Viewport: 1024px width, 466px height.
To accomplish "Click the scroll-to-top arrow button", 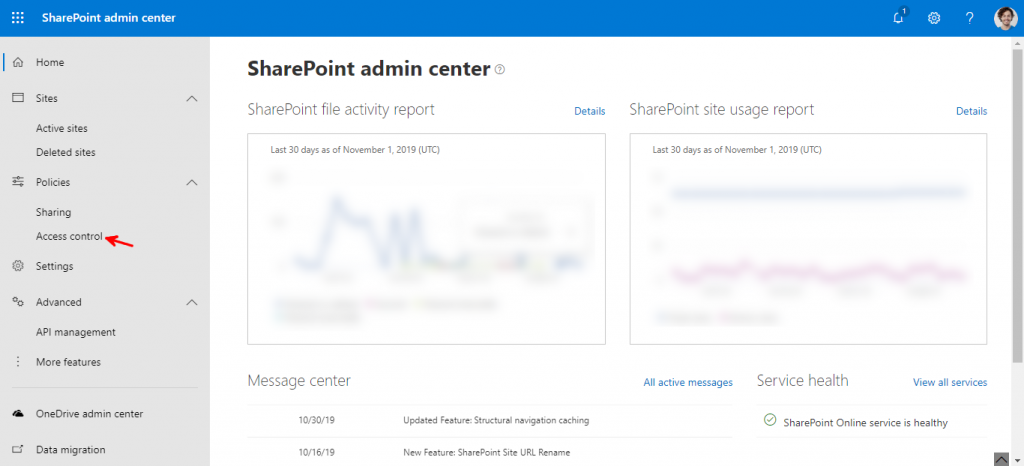I will (x=1001, y=458).
